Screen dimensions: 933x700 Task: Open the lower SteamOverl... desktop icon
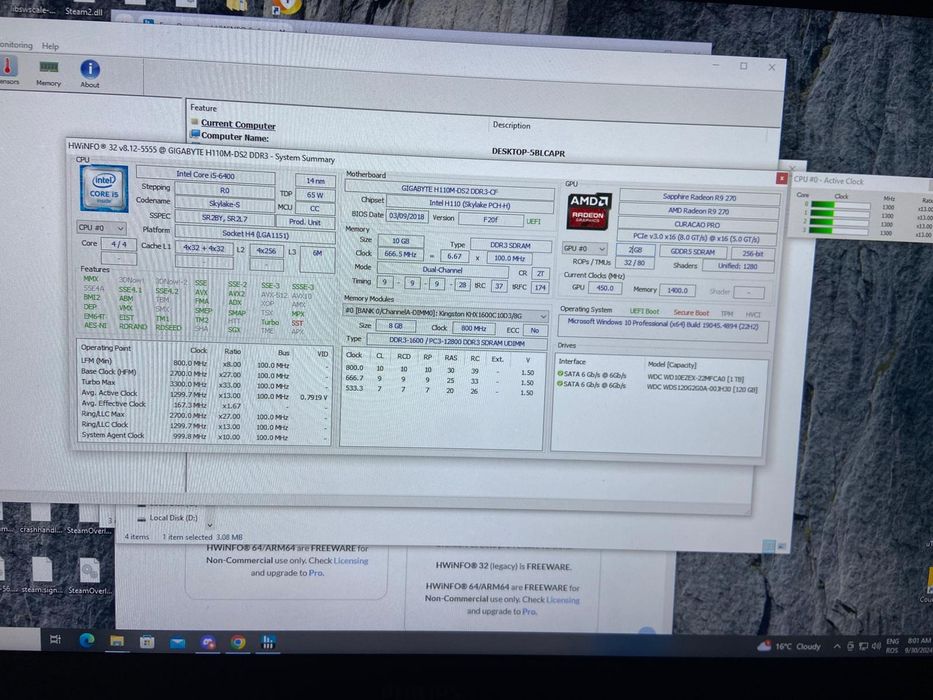click(x=89, y=576)
